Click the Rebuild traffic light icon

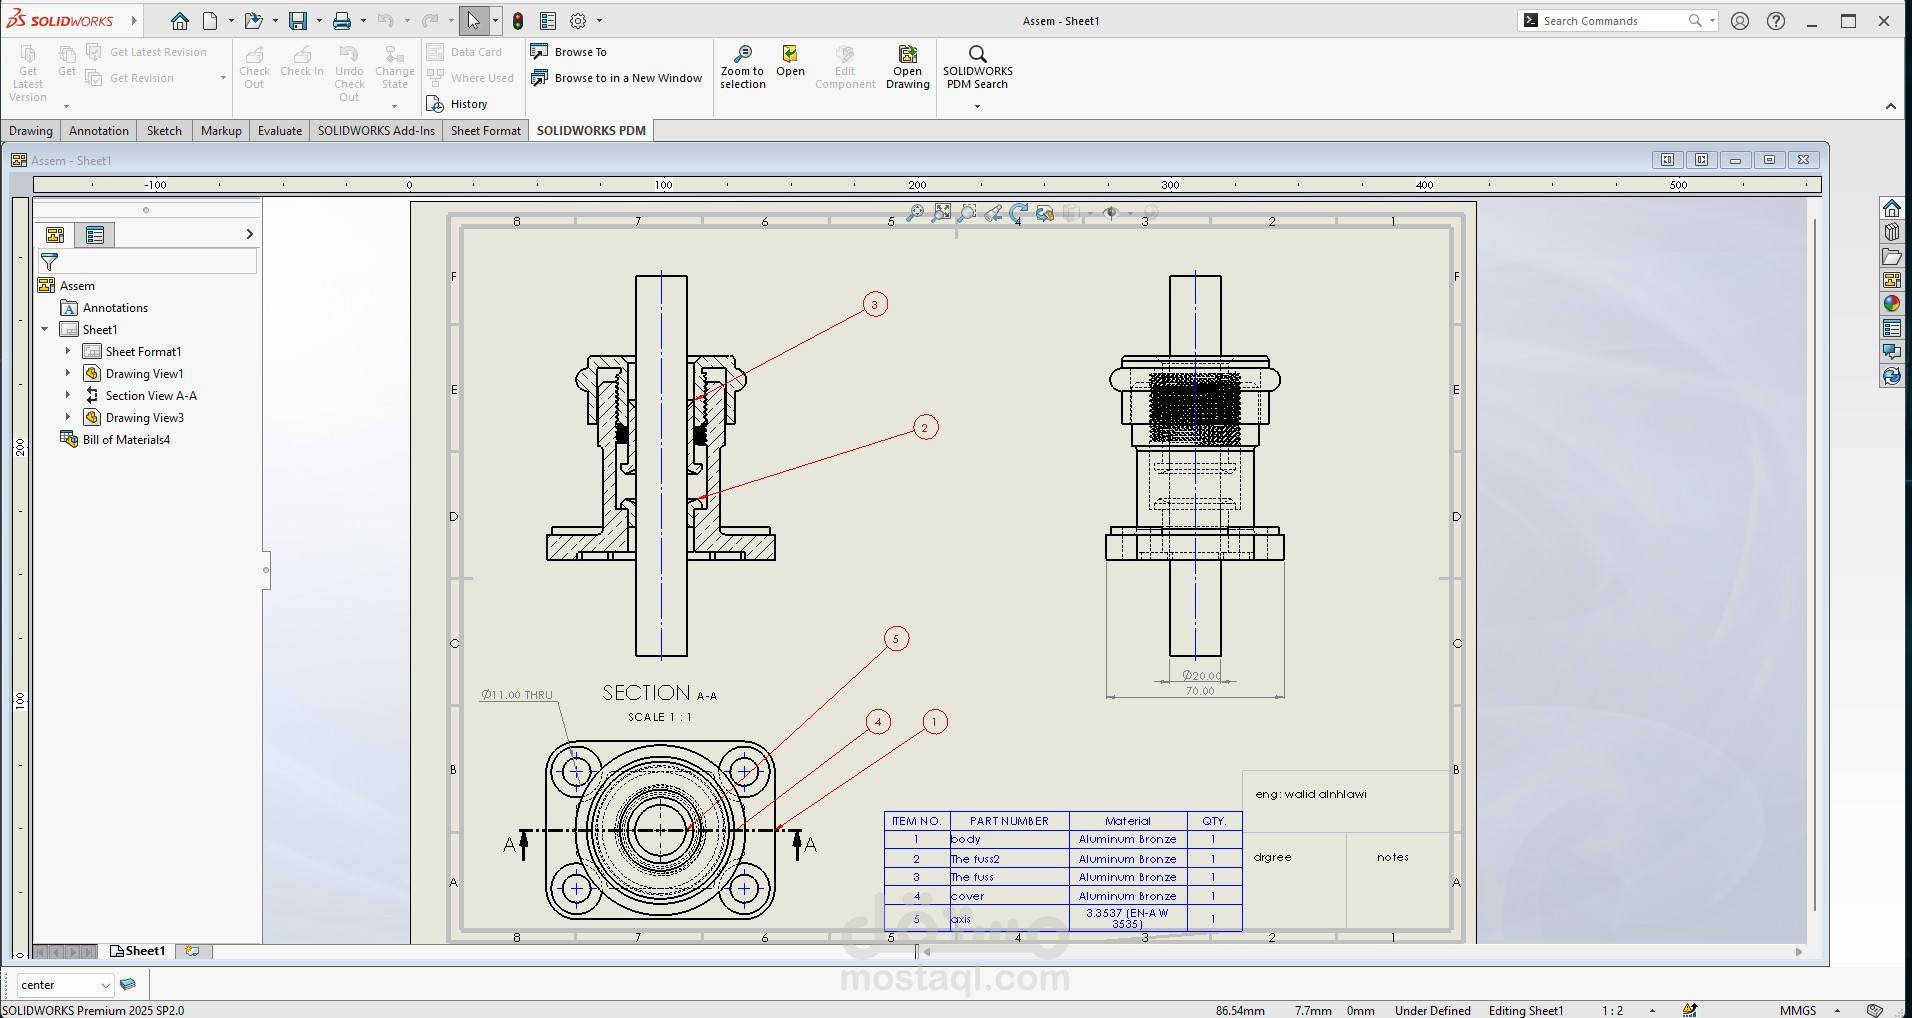coord(518,20)
